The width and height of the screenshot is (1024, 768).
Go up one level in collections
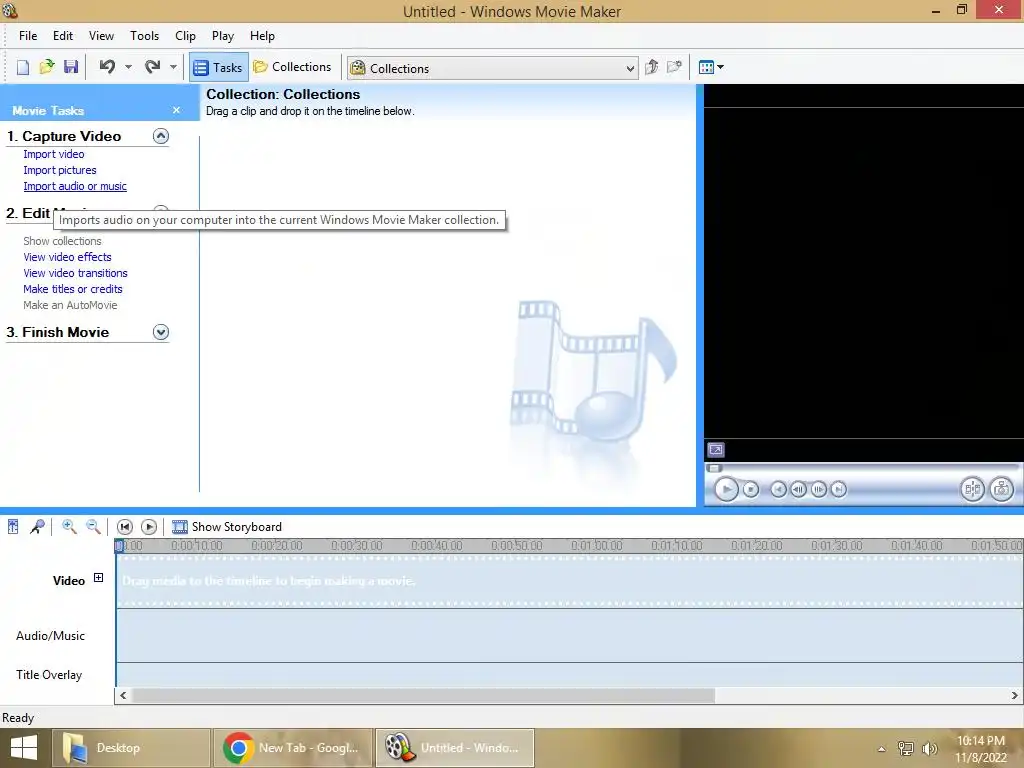click(651, 67)
